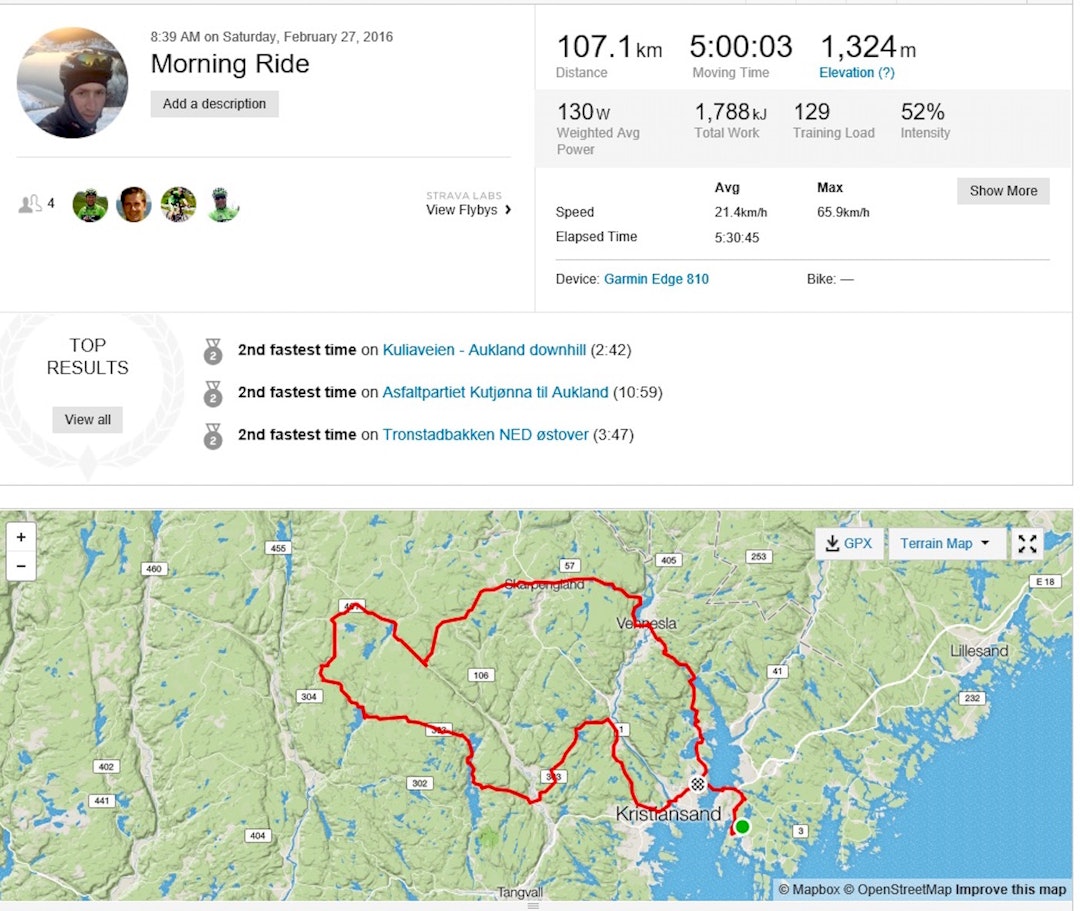Open Asfaltpartiet Kutjønna til Aukland segment
This screenshot has height=911, width=1080.
point(495,392)
